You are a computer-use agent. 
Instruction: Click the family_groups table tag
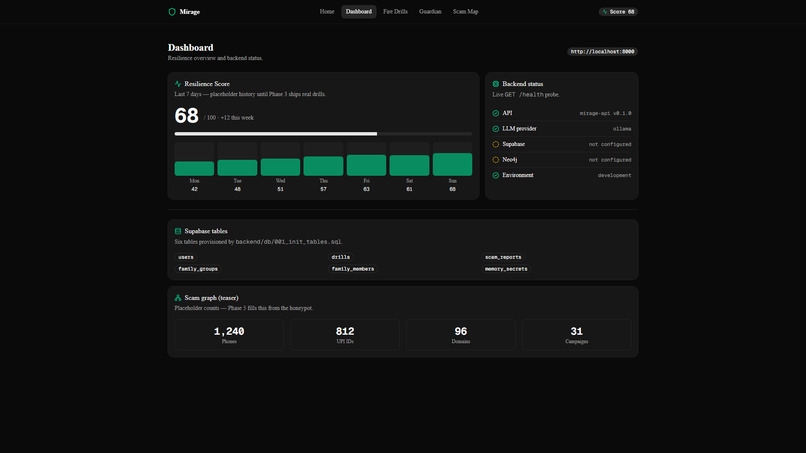[x=198, y=269]
